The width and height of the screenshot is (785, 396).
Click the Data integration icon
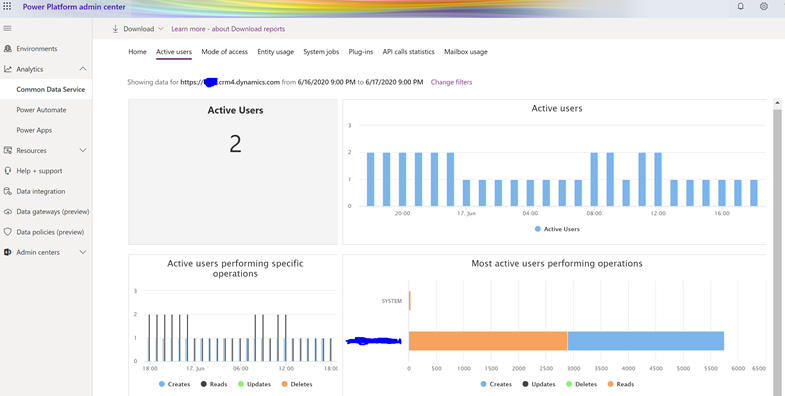point(8,191)
